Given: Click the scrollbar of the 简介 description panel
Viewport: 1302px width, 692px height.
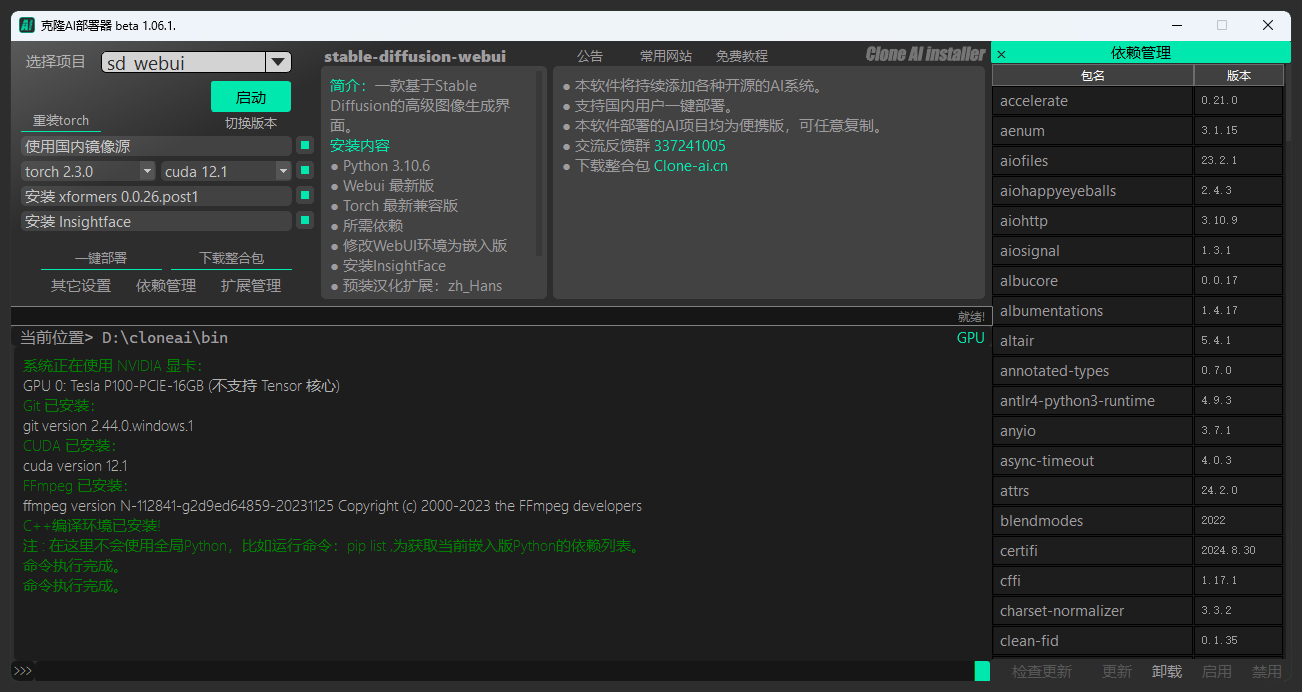Looking at the screenshot, I should 540,162.
